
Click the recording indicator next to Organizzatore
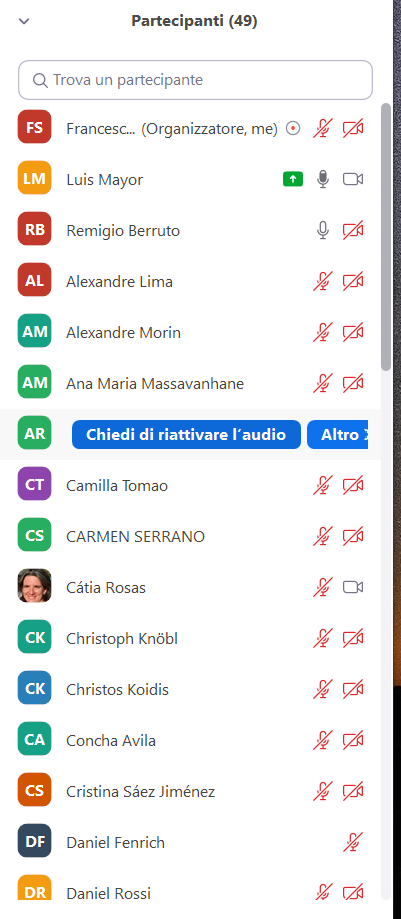pos(293,128)
